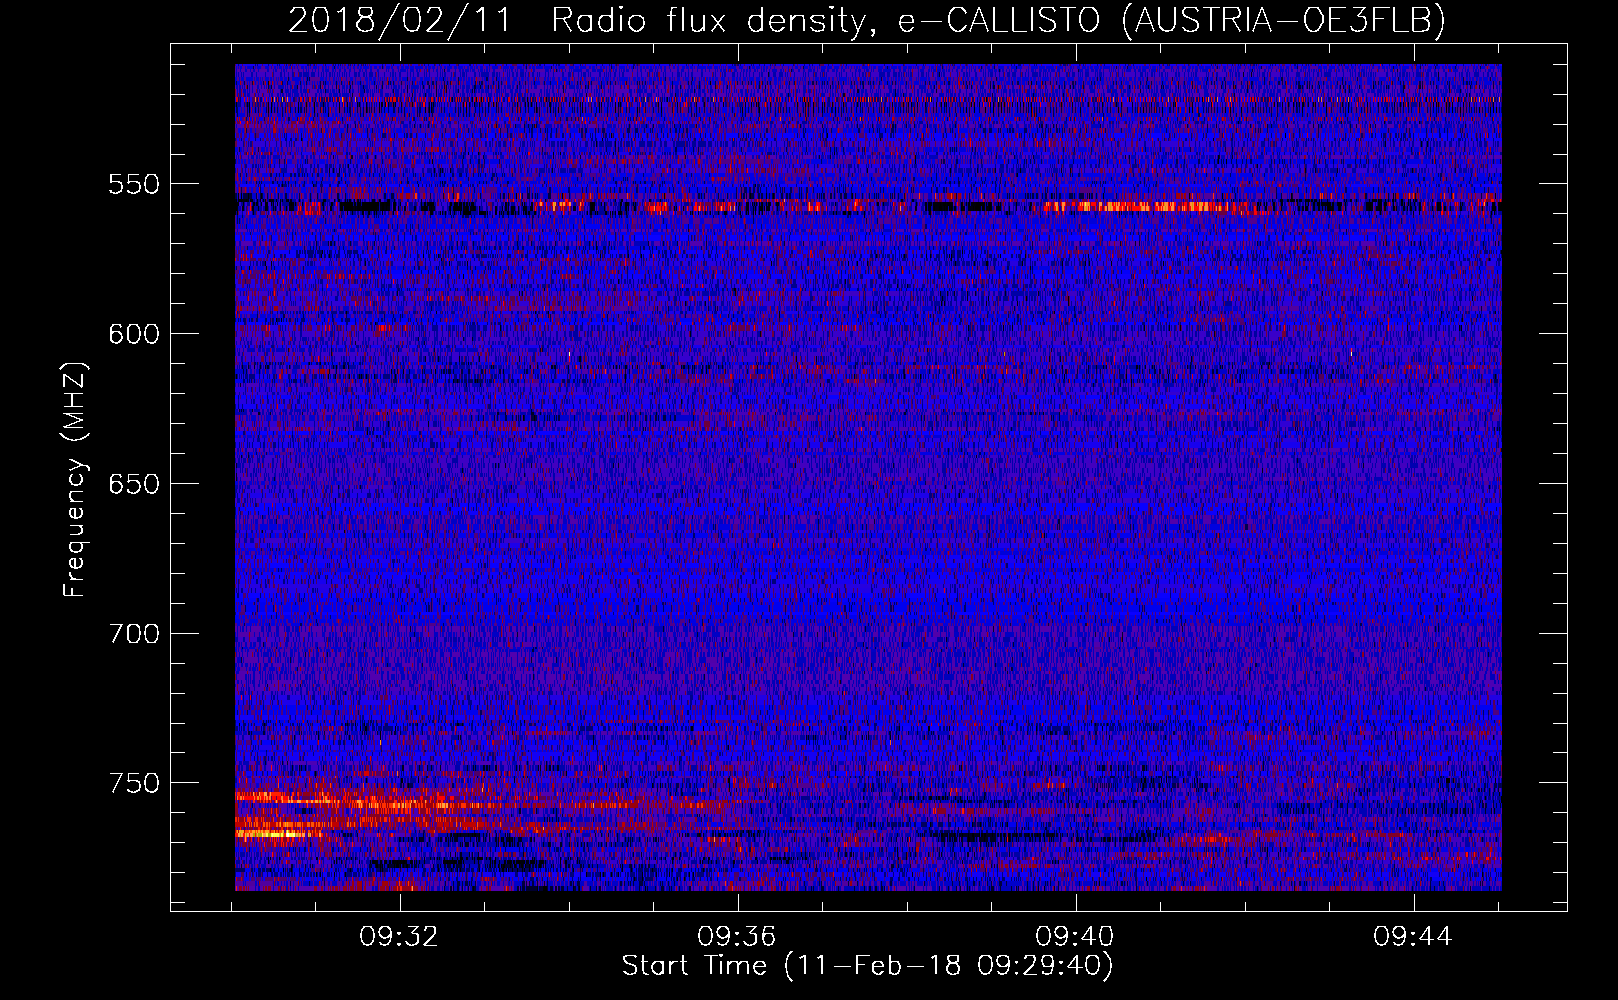Viewport: 1618px width, 1000px height.
Task: Click the 09:32 time tick label
Action: 399,937
